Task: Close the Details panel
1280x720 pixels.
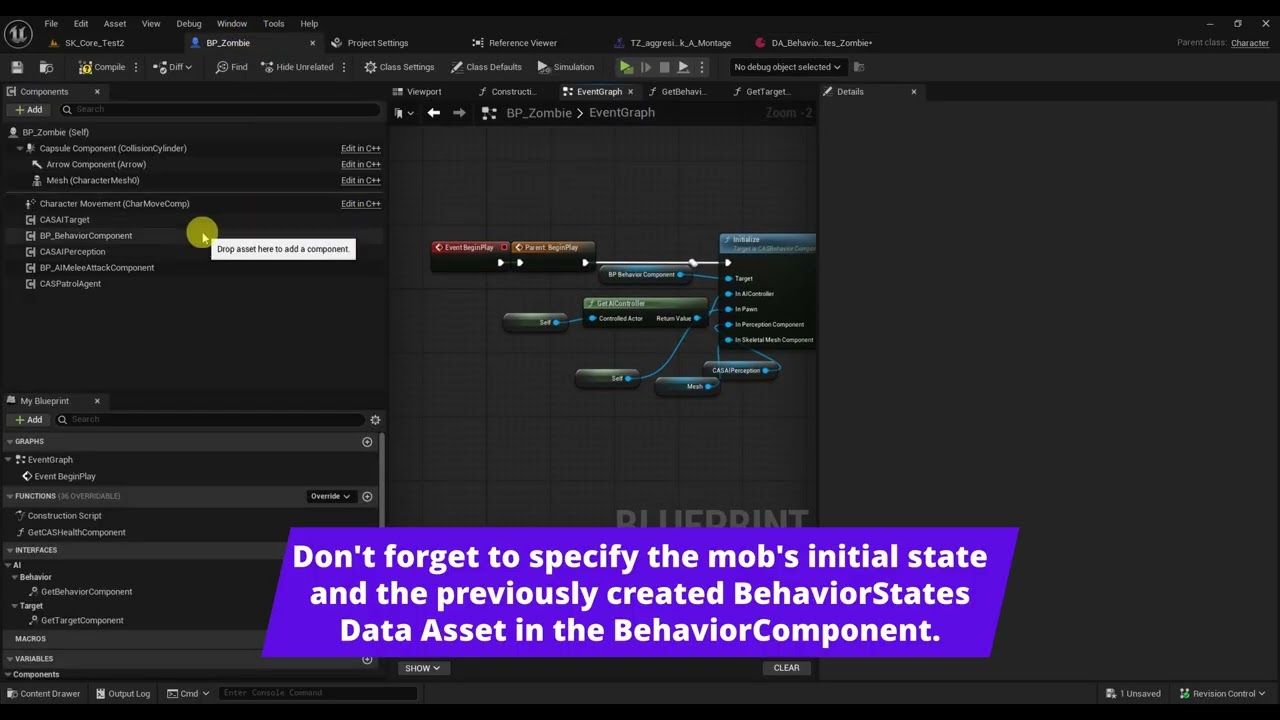Action: pyautogui.click(x=913, y=91)
